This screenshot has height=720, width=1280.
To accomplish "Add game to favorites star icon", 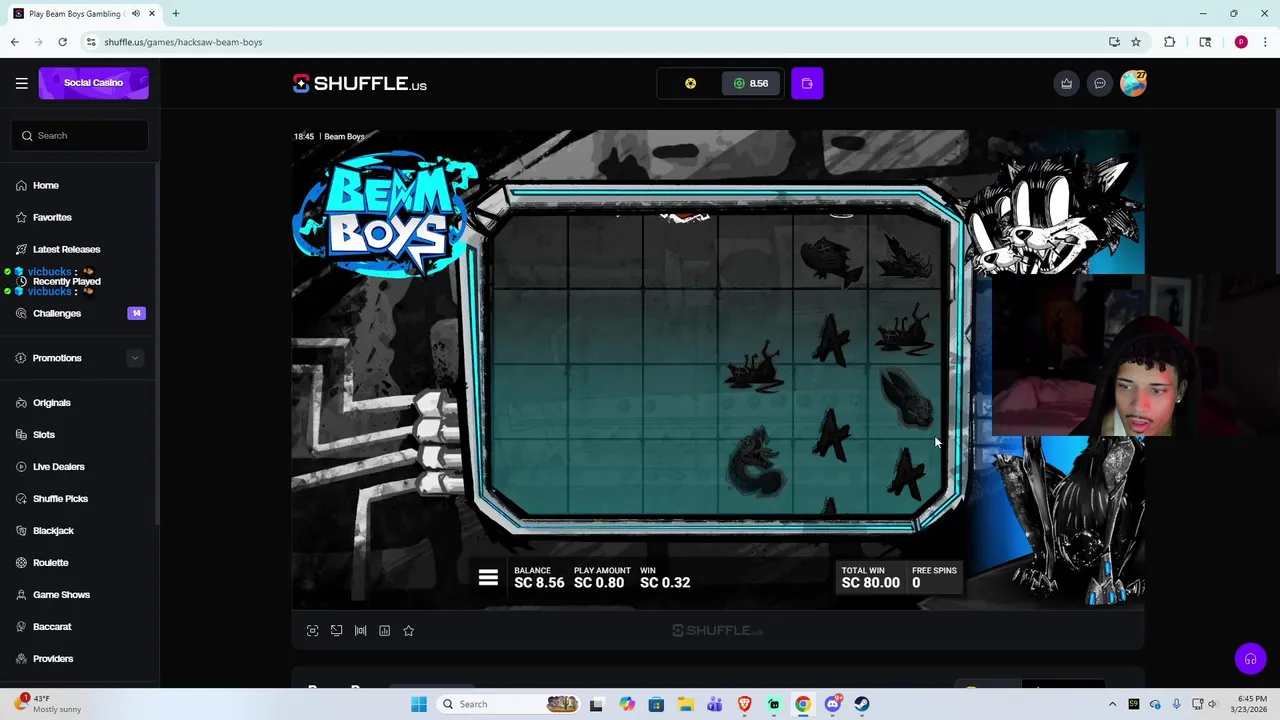I will tap(408, 630).
